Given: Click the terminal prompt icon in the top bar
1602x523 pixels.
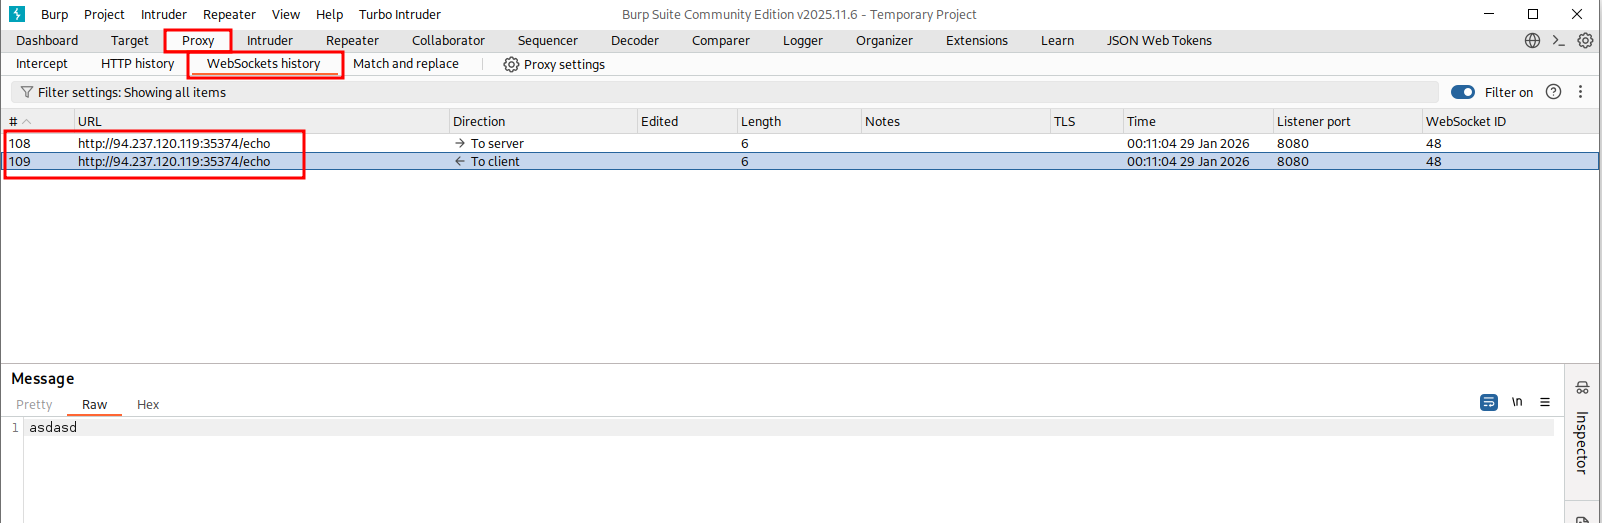Looking at the screenshot, I should (x=1558, y=41).
